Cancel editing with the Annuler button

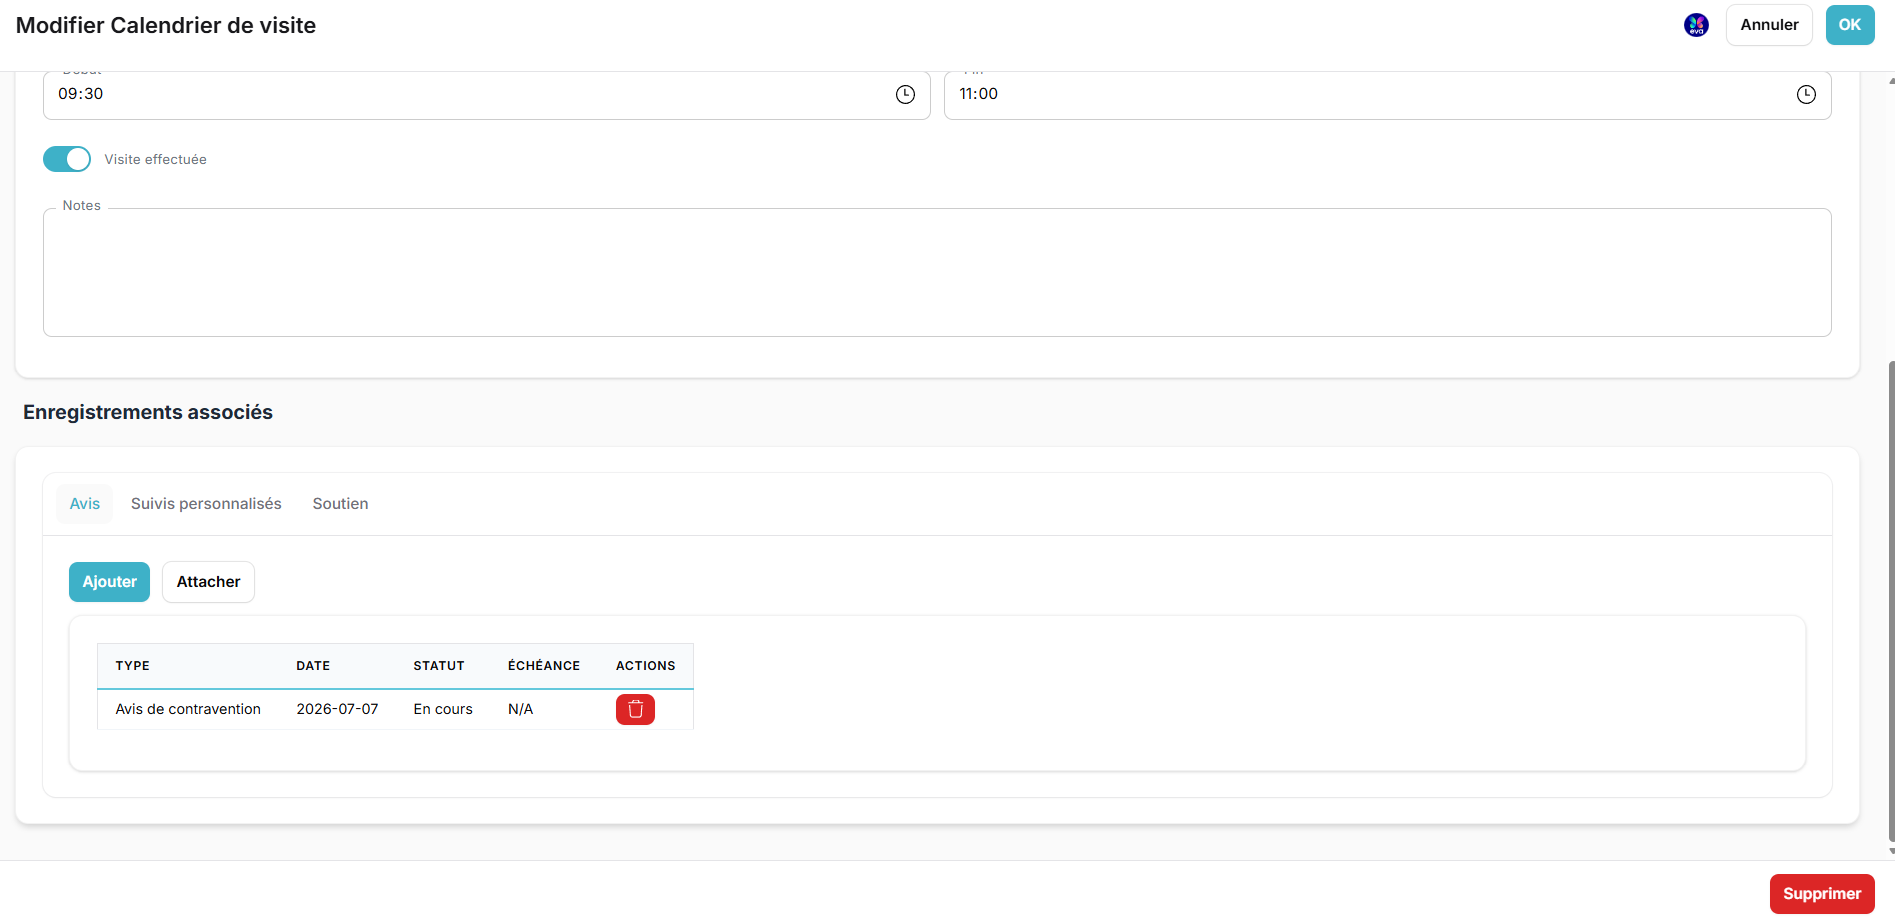point(1769,25)
